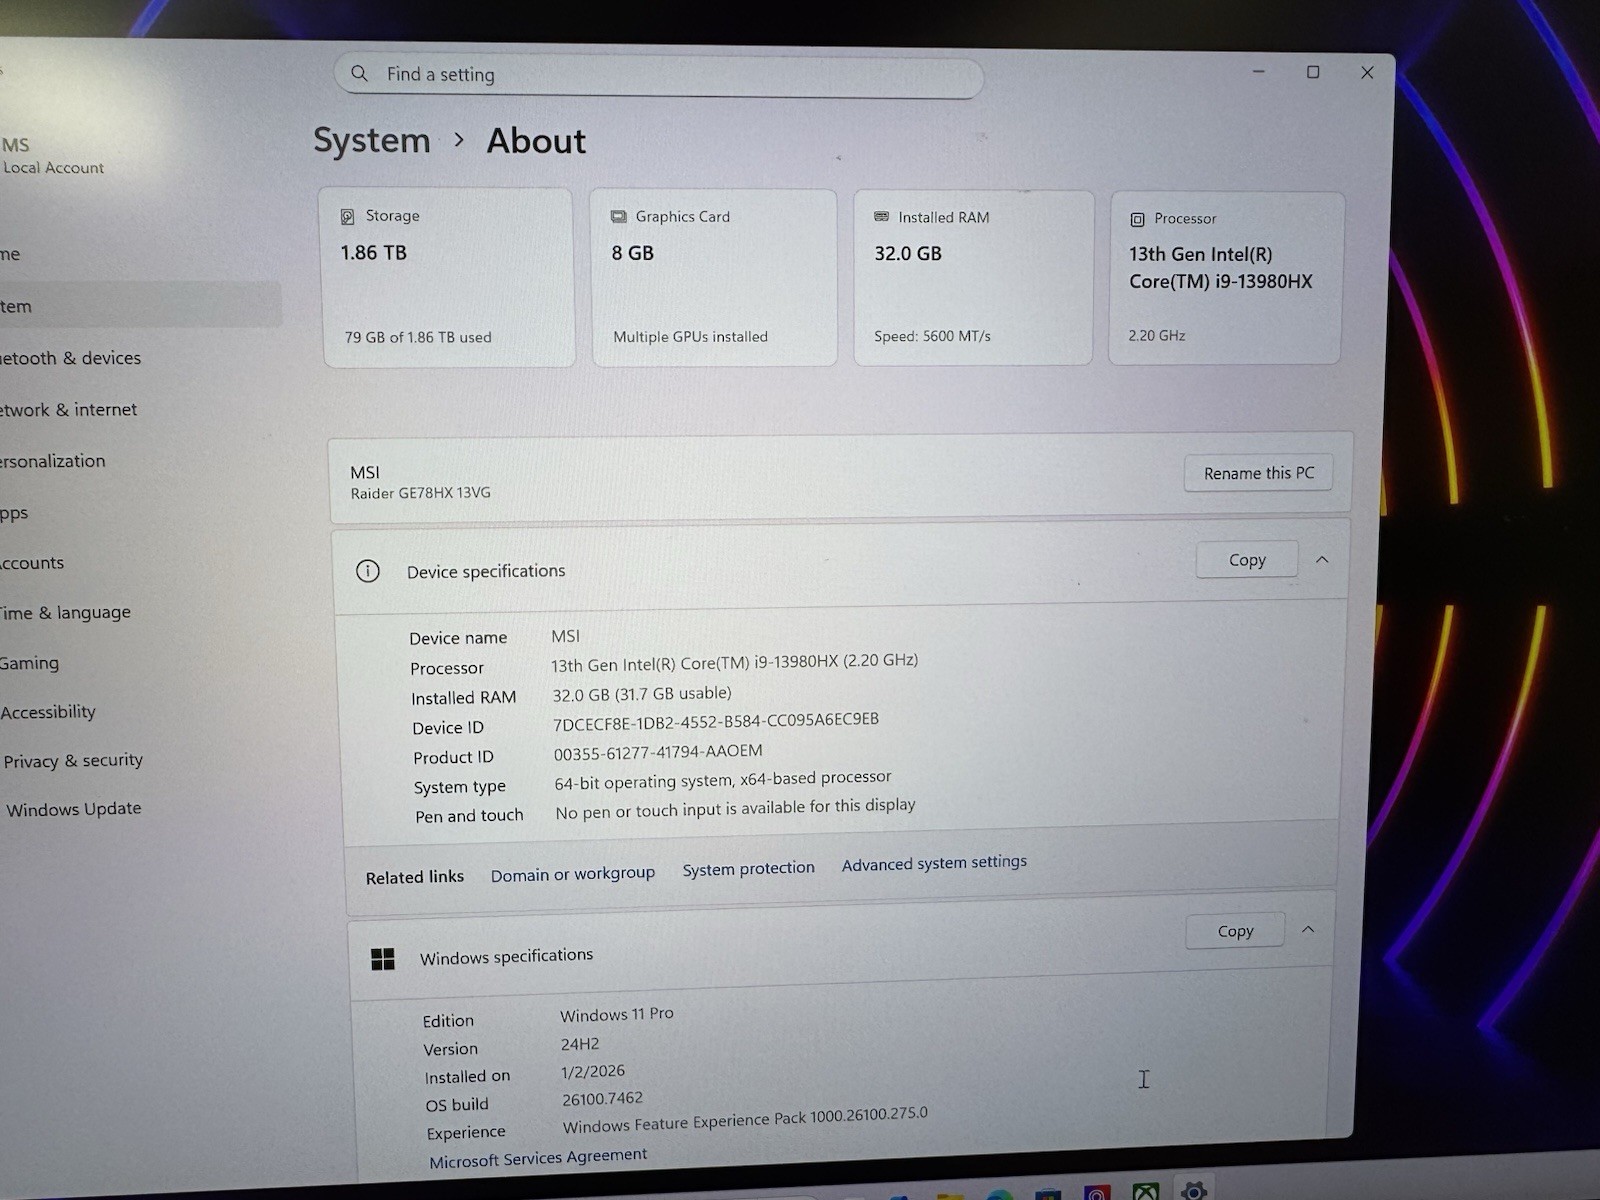Click the Multiple GPUs installed text
The height and width of the screenshot is (1200, 1600).
click(690, 337)
